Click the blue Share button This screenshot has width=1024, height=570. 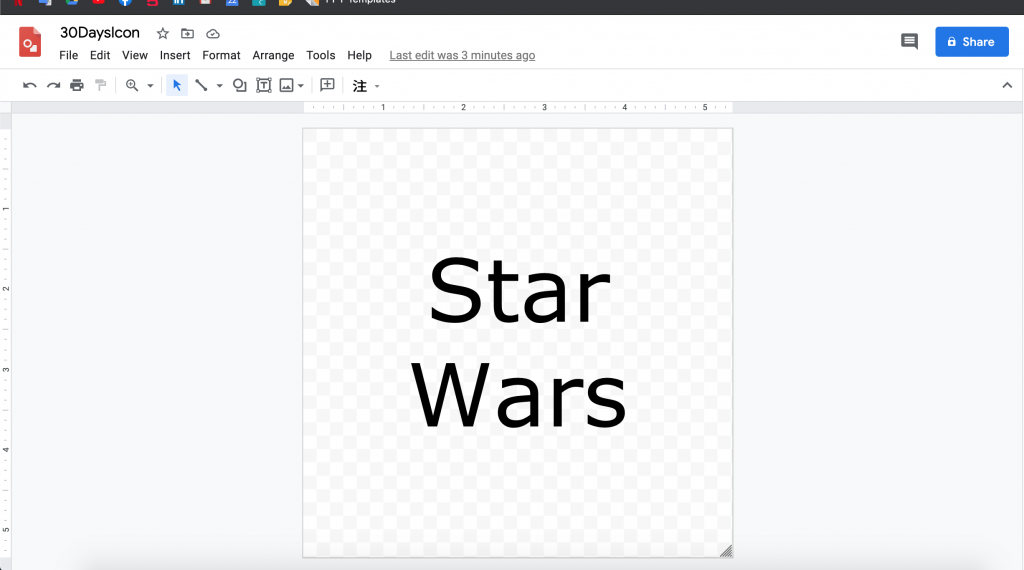(x=972, y=42)
